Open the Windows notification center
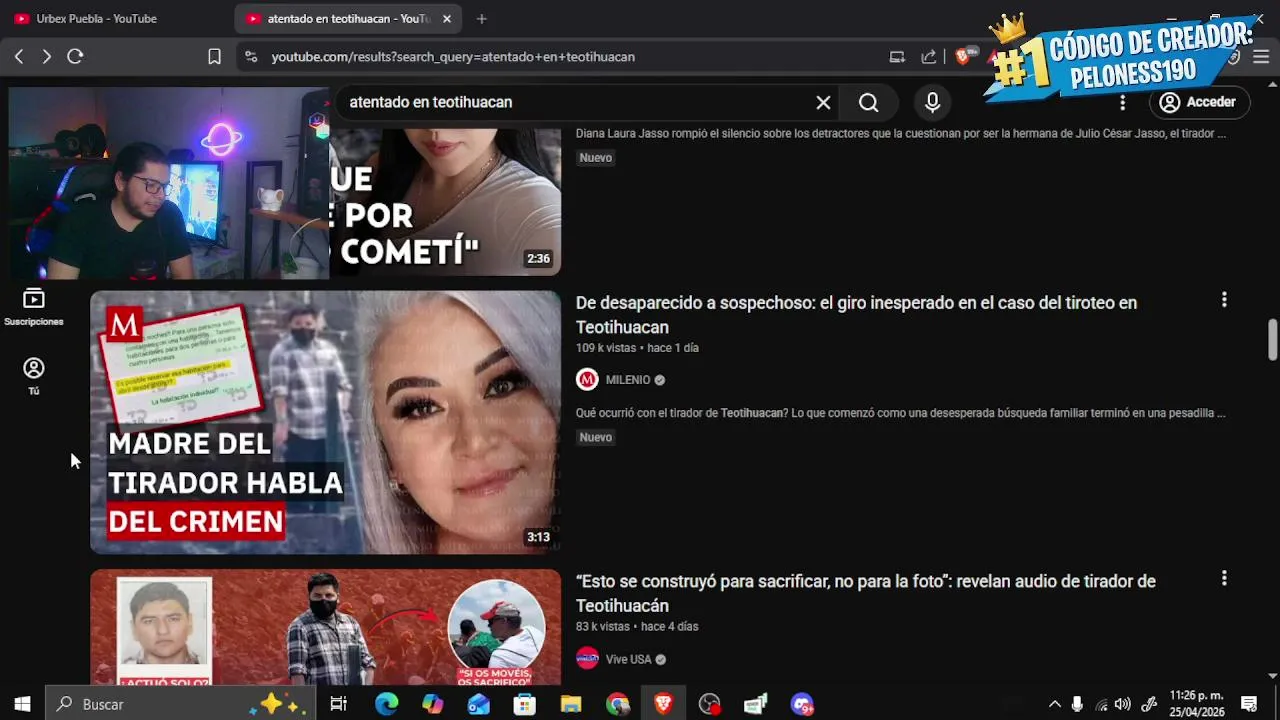 1249,704
